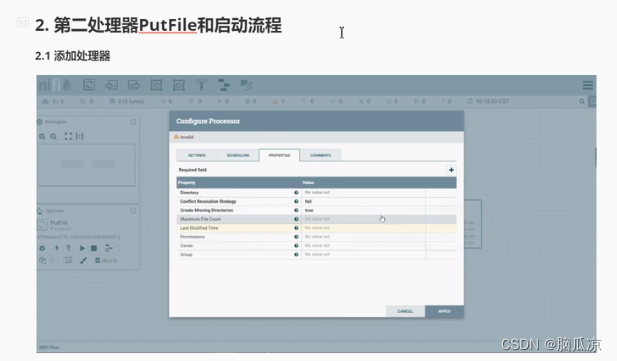Show help for the Owner property
This screenshot has height=361, width=617.
(x=296, y=246)
